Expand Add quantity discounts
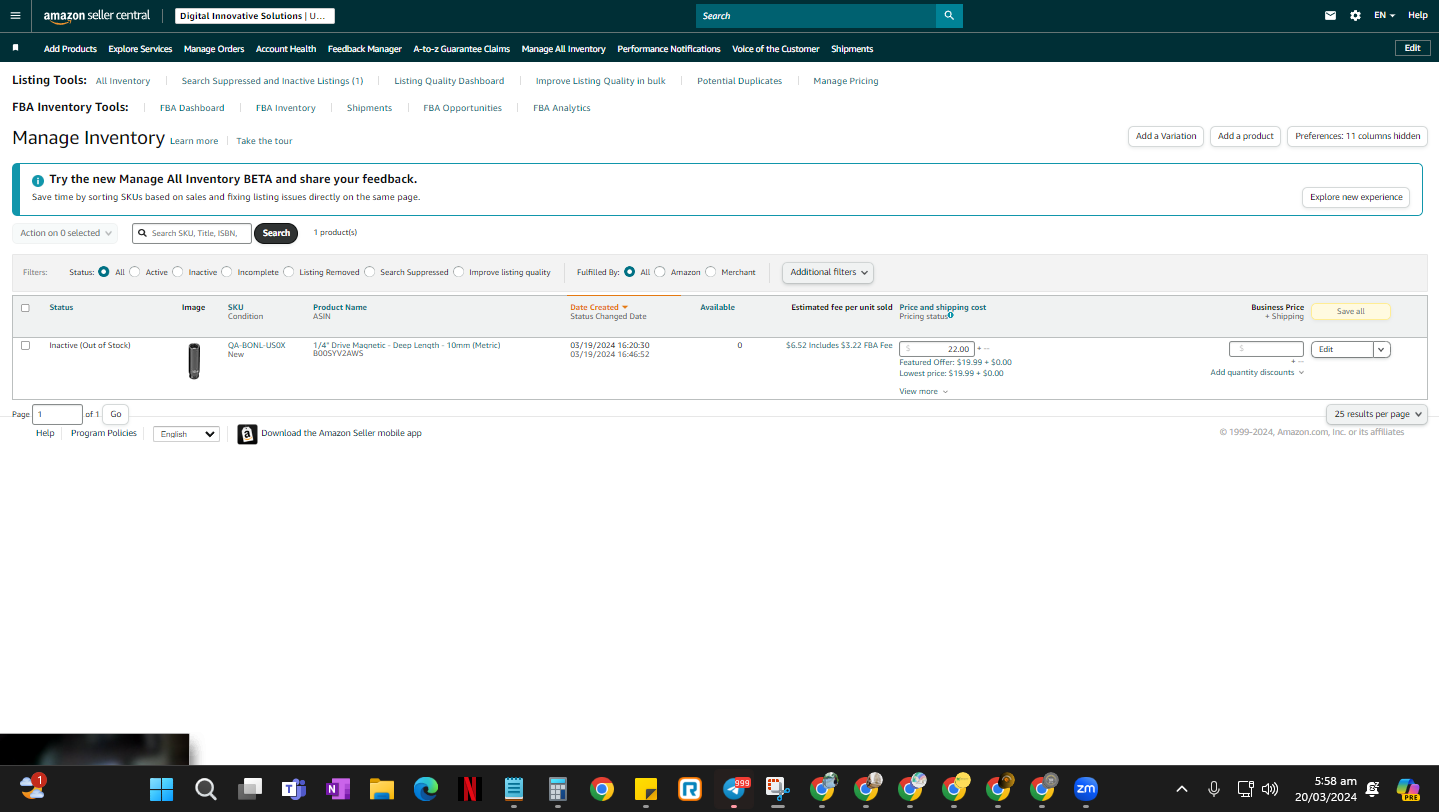The height and width of the screenshot is (812, 1439). [1257, 373]
